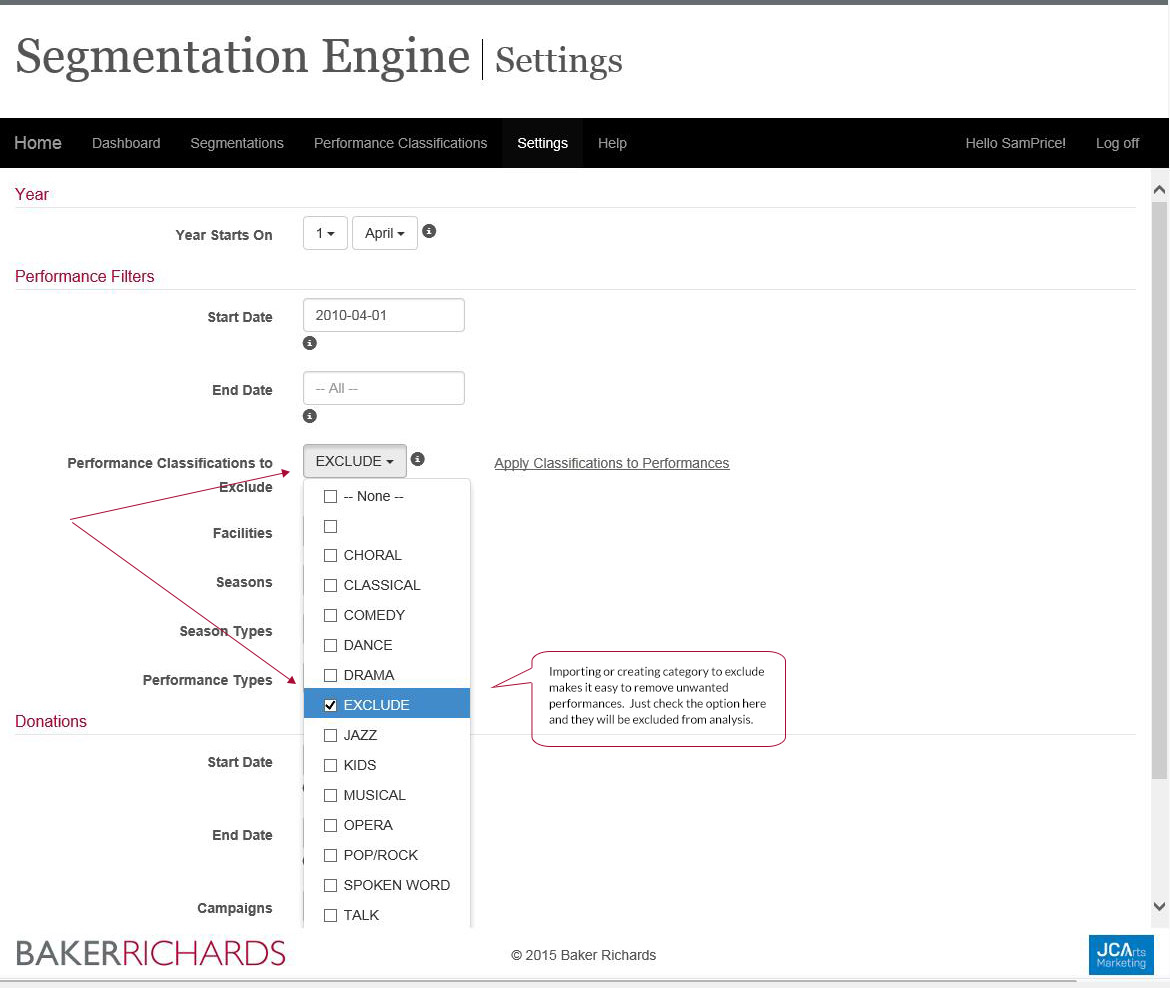This screenshot has height=990, width=1170.
Task: Uncheck the EXCLUDE classification checkbox
Action: tap(331, 705)
